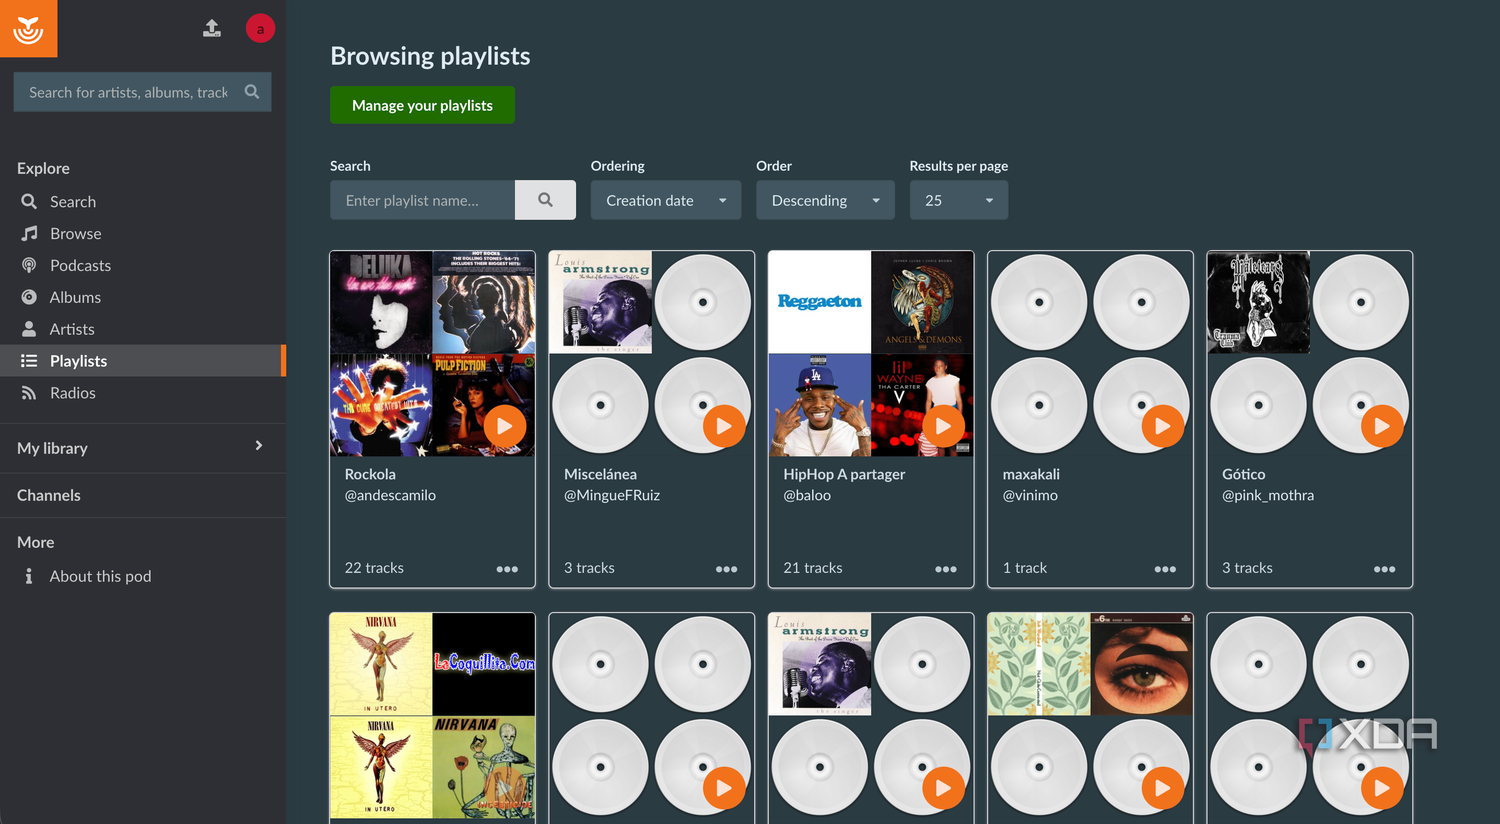Click the Pulp Fiction cover in Rockola playlist

(484, 405)
